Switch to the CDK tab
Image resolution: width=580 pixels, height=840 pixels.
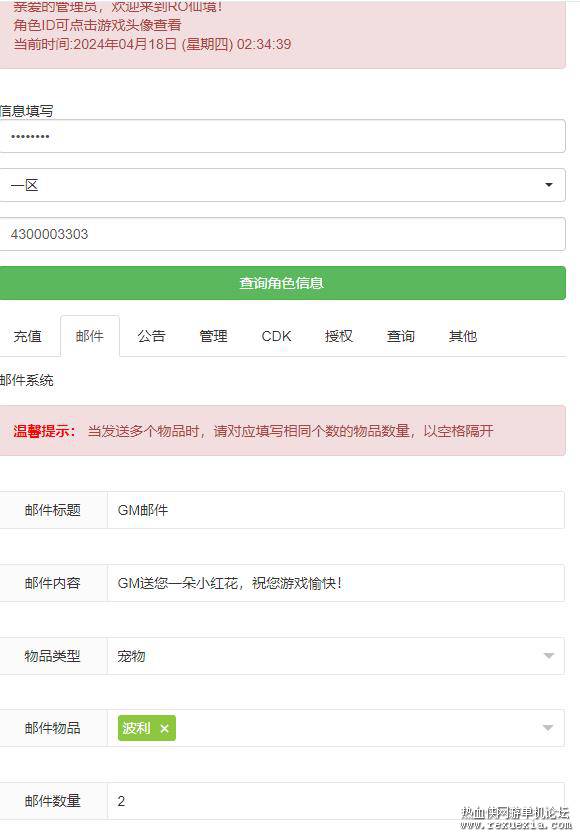pyautogui.click(x=276, y=336)
